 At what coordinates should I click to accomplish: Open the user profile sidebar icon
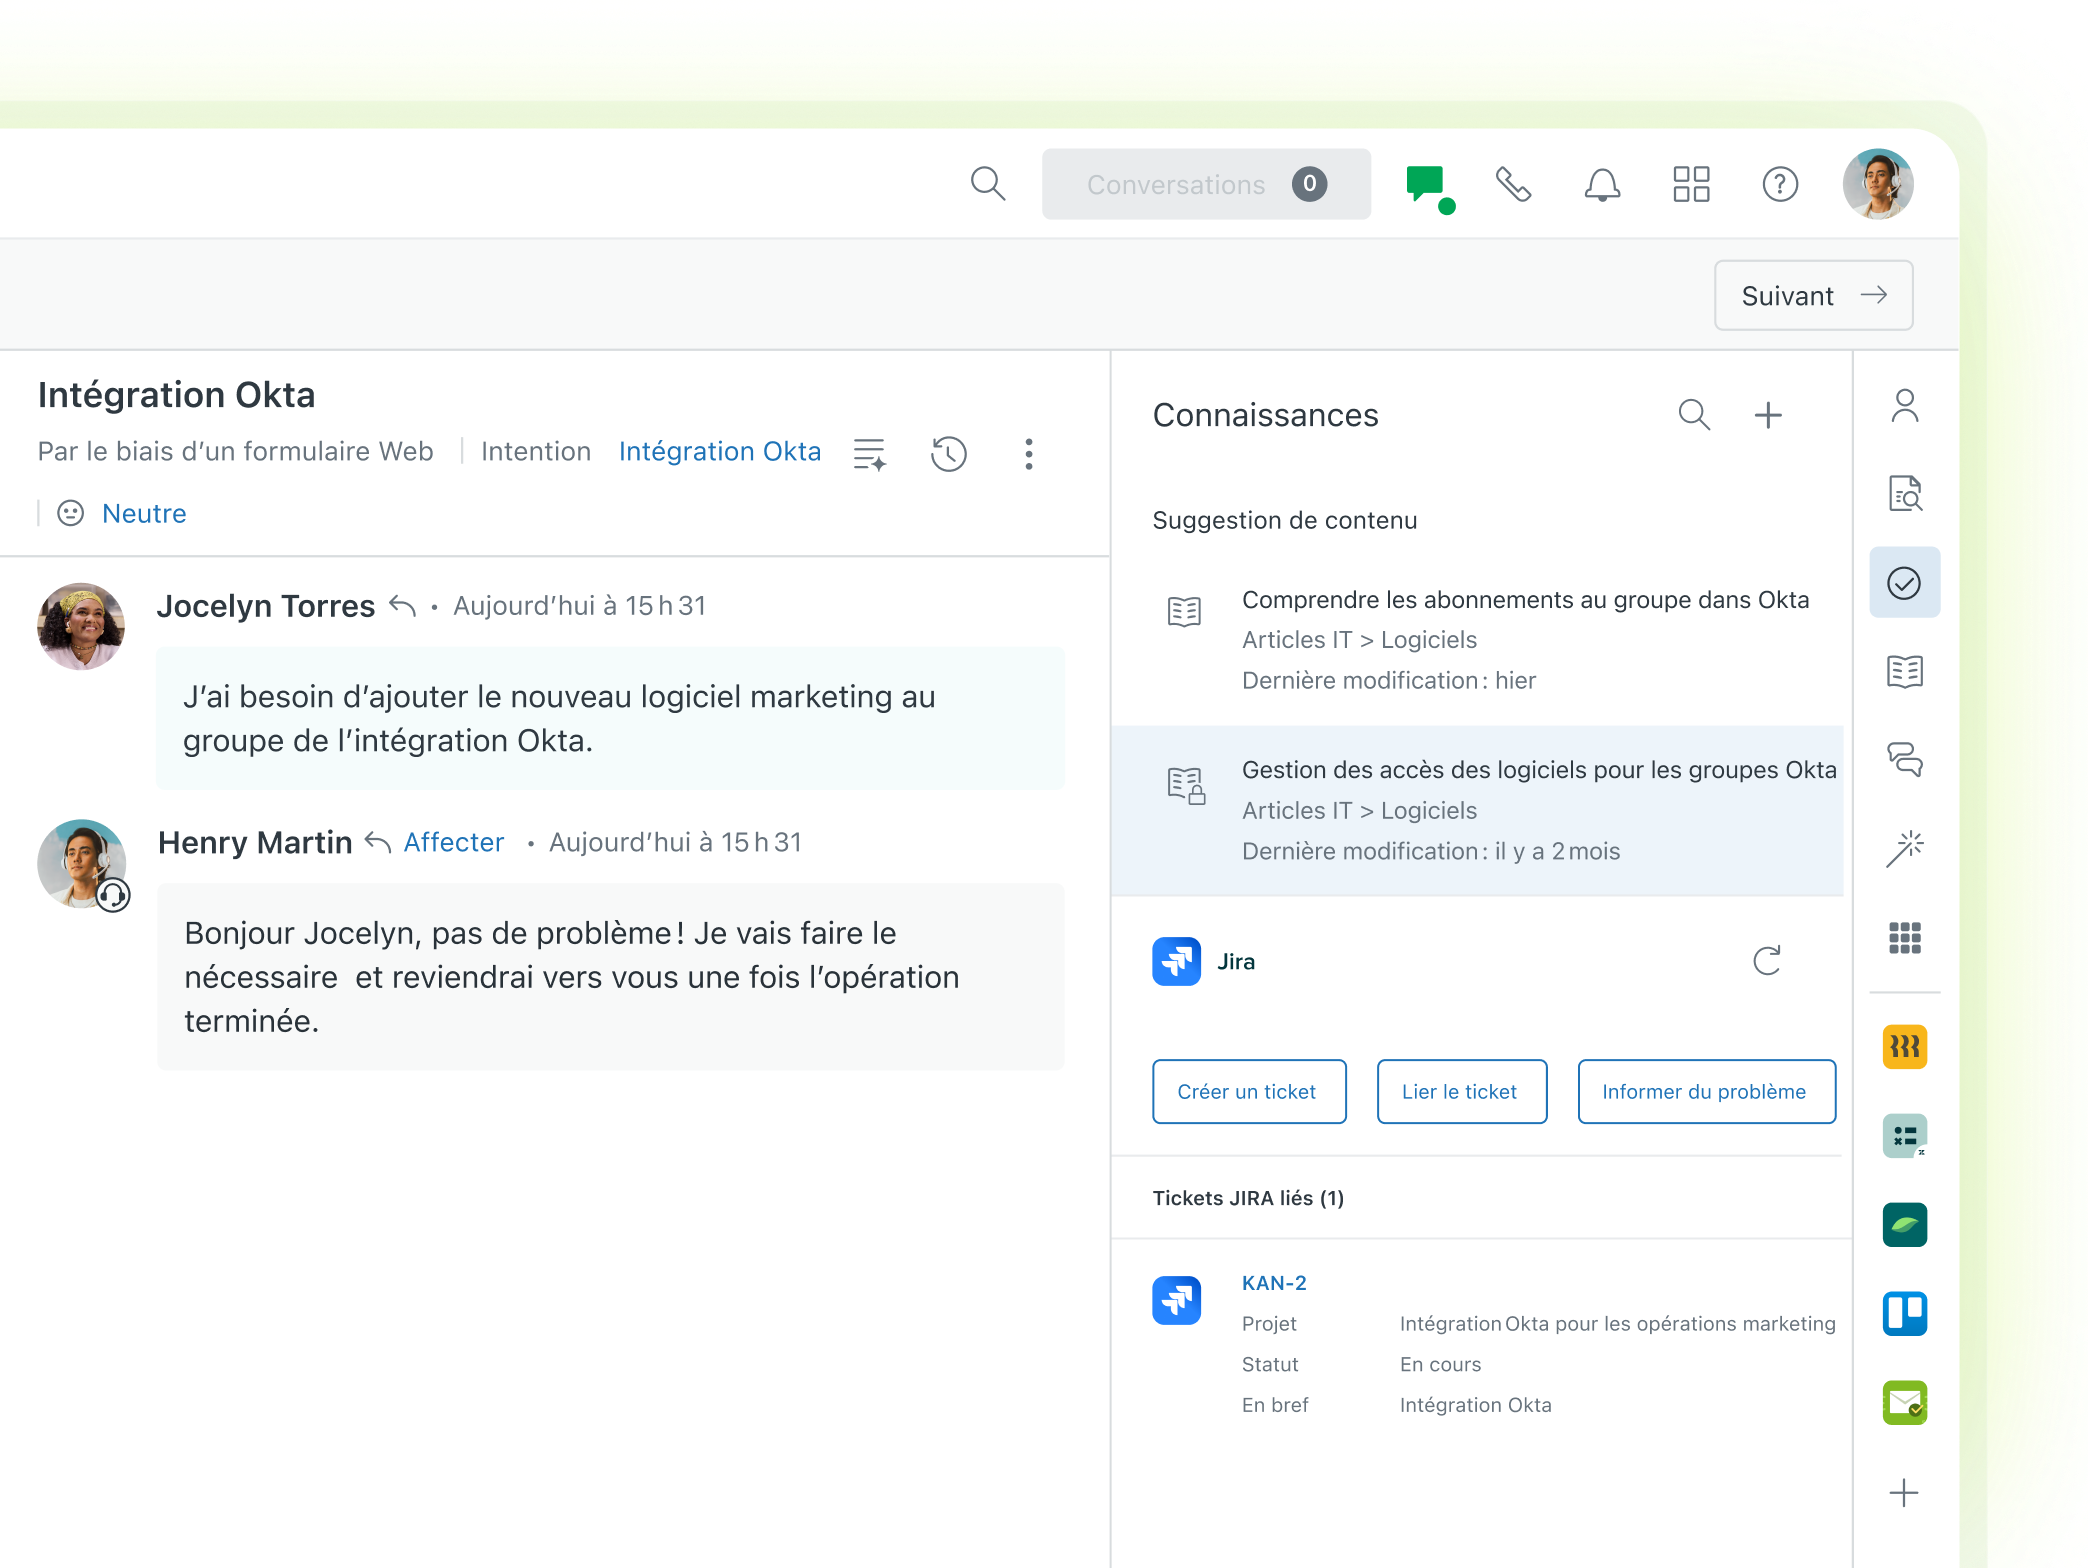[x=1904, y=406]
